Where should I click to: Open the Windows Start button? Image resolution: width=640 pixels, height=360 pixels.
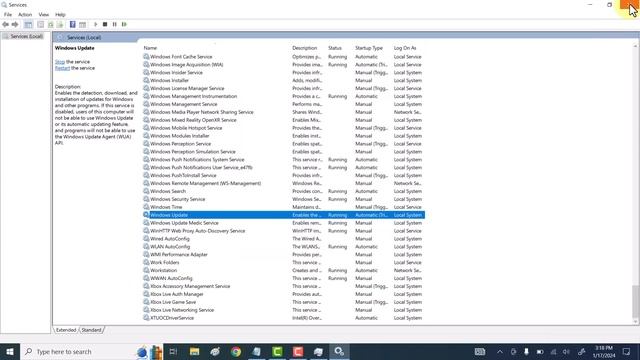10,351
